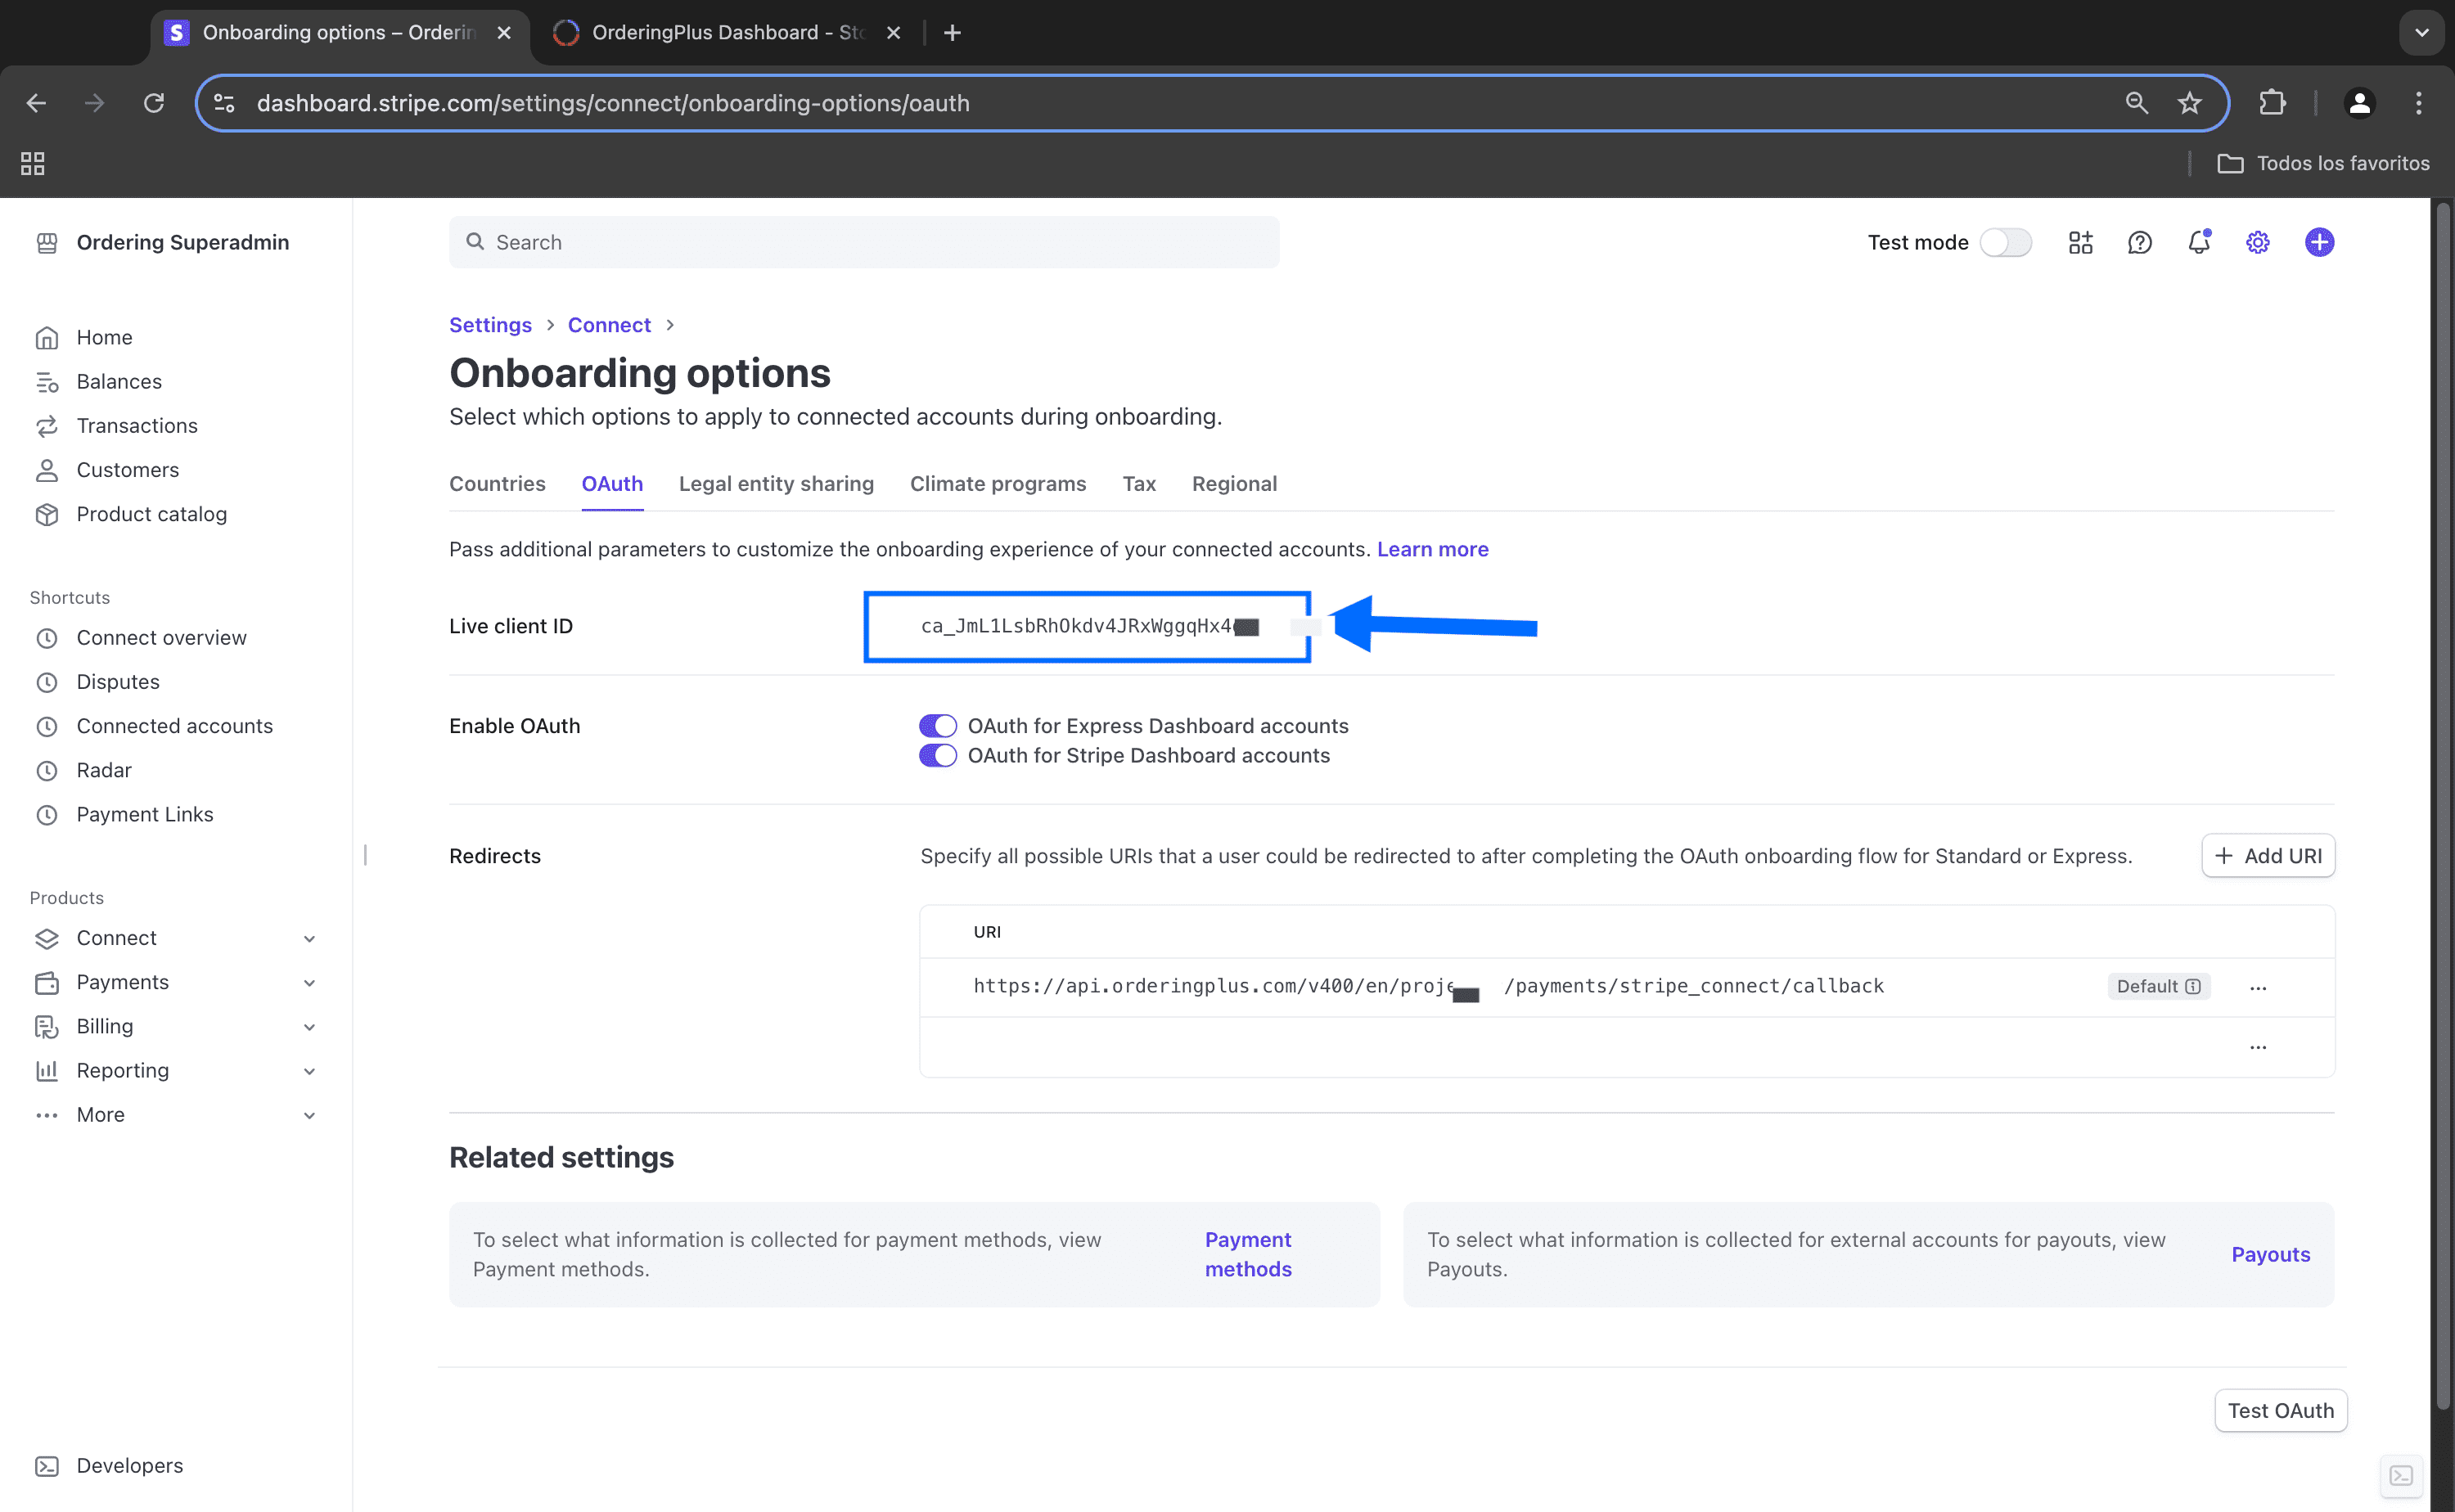Open Home in the sidebar
Viewport: 2455px width, 1512px height.
tap(104, 337)
